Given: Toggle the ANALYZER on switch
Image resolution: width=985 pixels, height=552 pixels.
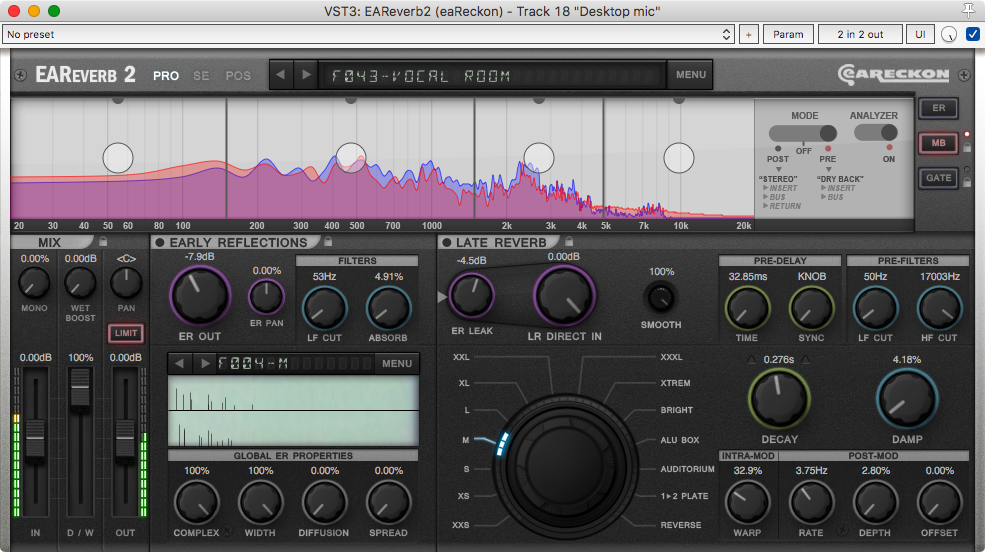Looking at the screenshot, I should point(875,133).
